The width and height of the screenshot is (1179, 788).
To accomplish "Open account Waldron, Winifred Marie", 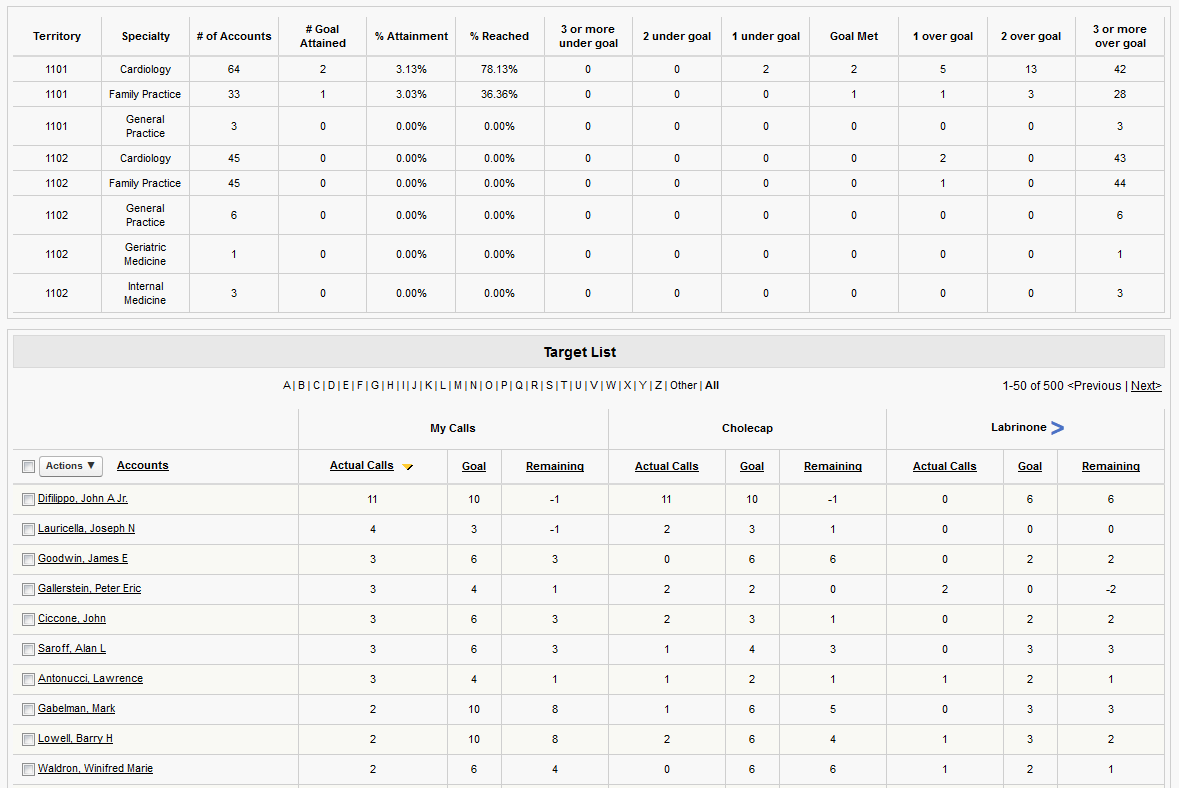I will 95,769.
